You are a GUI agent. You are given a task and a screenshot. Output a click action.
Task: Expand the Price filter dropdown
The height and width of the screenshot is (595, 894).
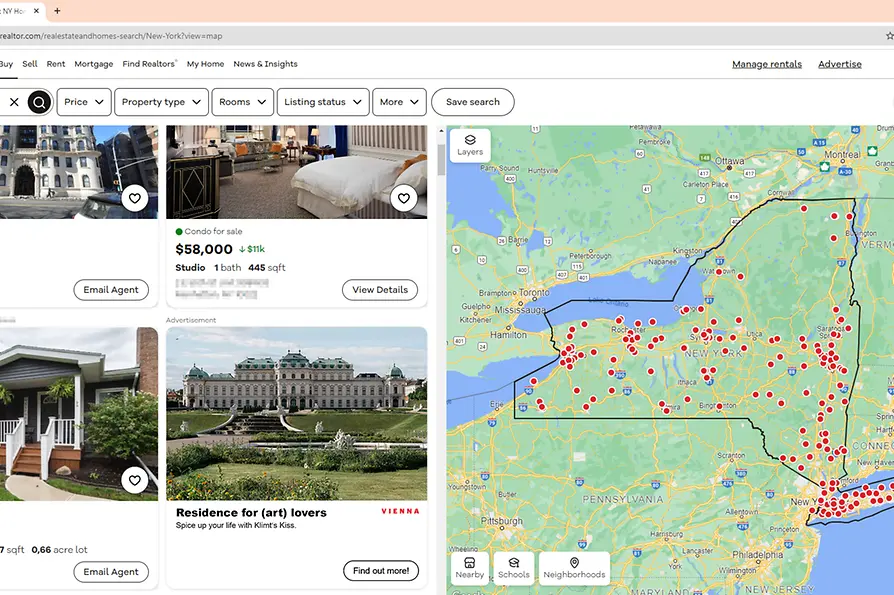pyautogui.click(x=84, y=102)
